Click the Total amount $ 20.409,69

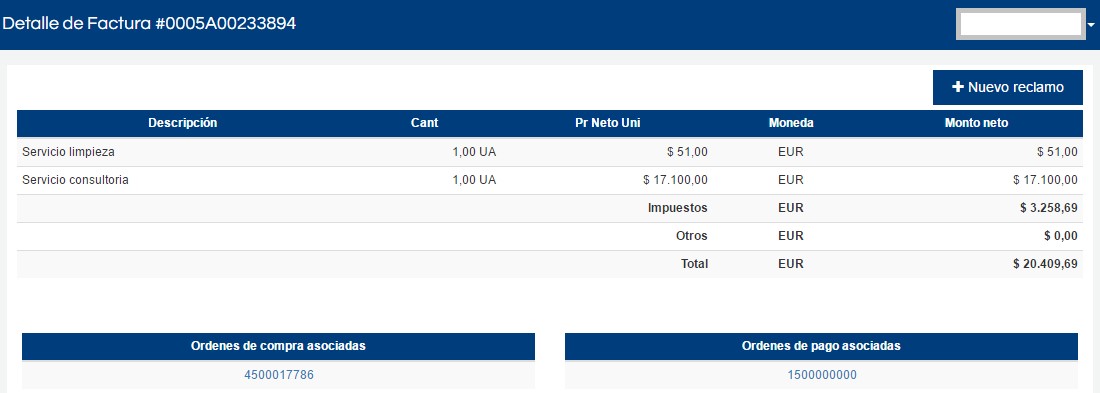(x=1045, y=264)
